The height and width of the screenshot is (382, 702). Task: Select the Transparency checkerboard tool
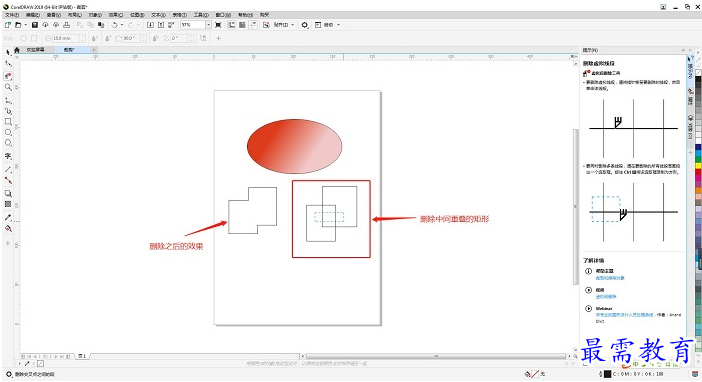coord(8,204)
